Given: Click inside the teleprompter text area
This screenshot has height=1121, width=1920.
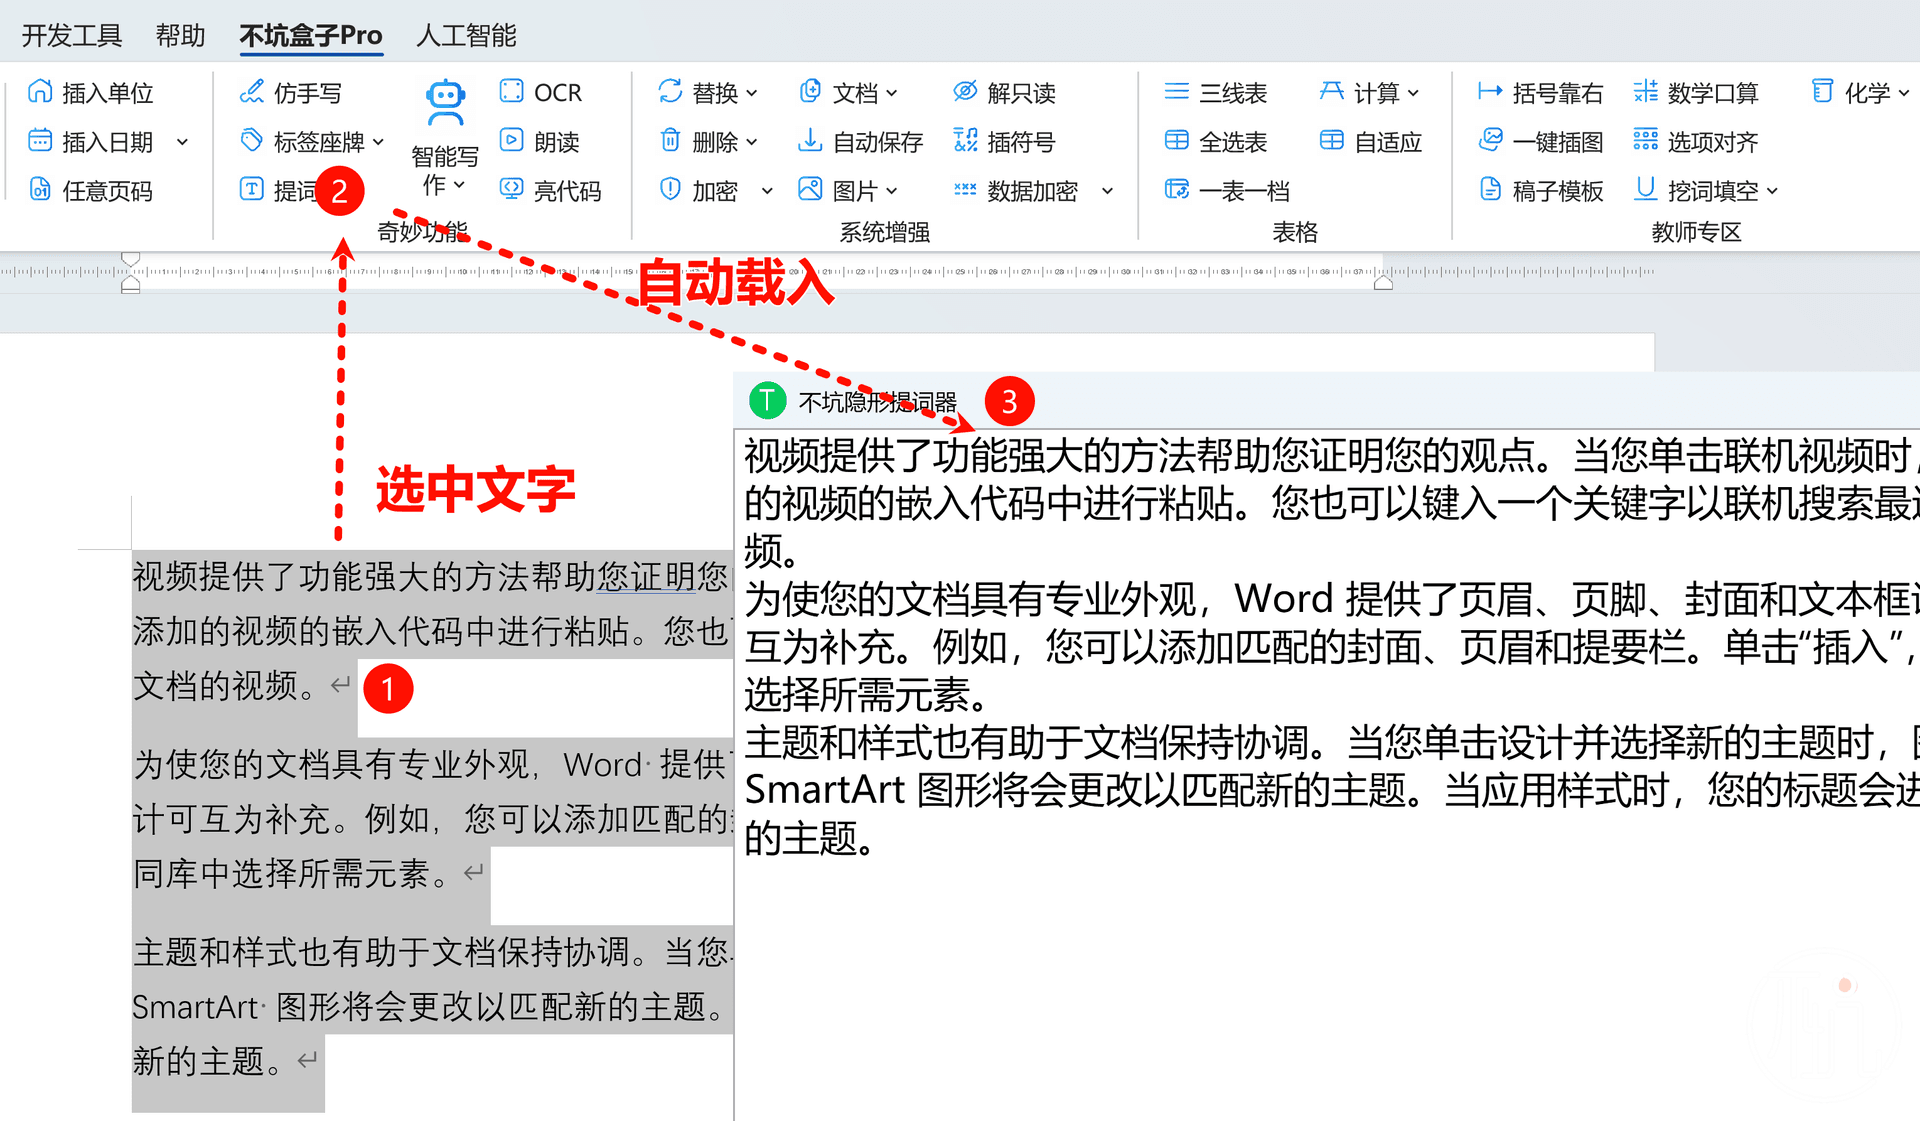Looking at the screenshot, I should point(1327,775).
